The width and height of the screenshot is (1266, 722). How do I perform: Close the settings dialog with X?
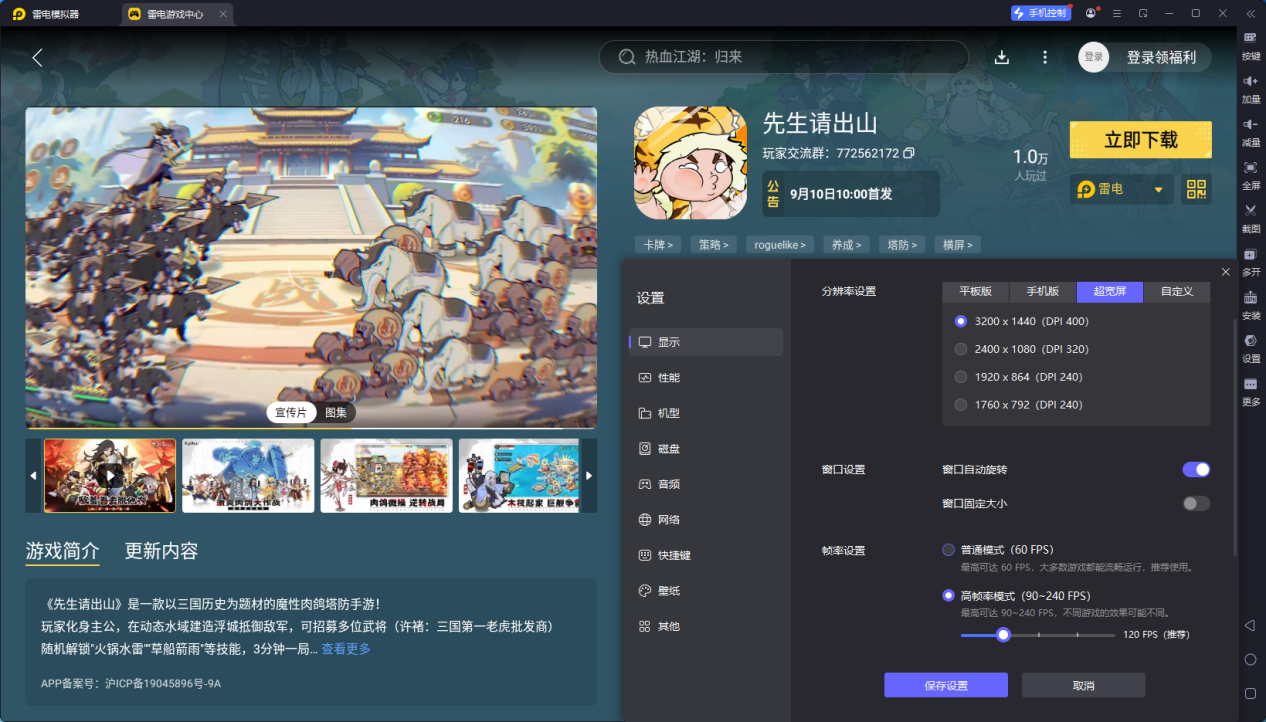(1226, 272)
